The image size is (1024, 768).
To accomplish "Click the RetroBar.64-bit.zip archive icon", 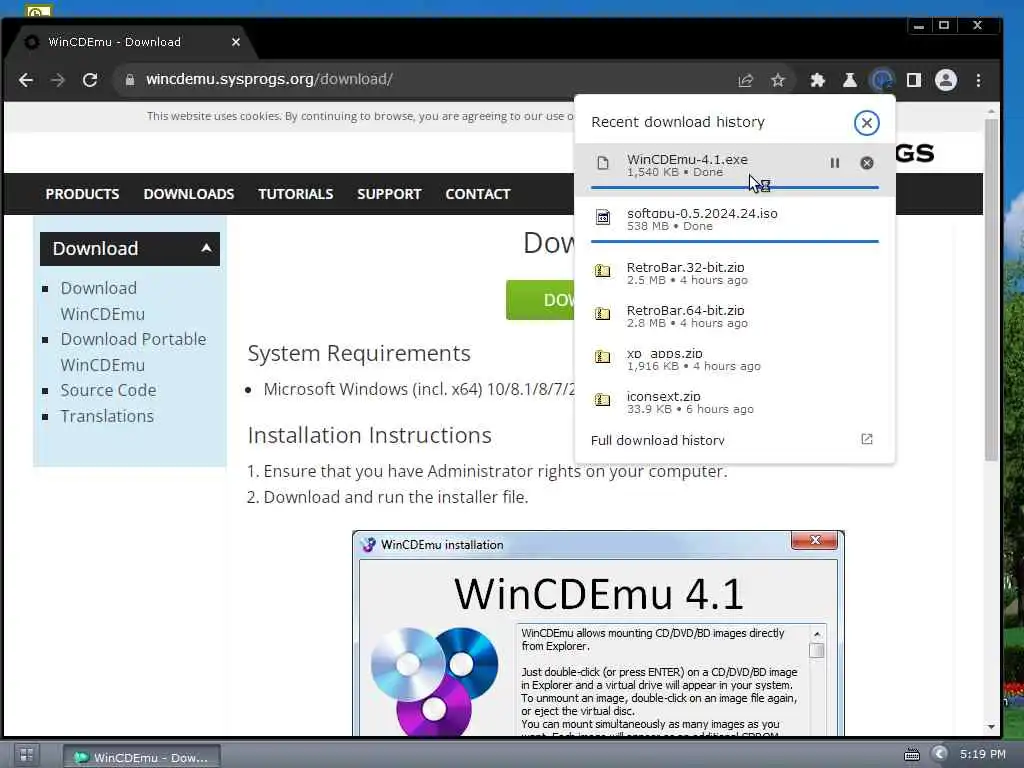I will click(x=602, y=313).
